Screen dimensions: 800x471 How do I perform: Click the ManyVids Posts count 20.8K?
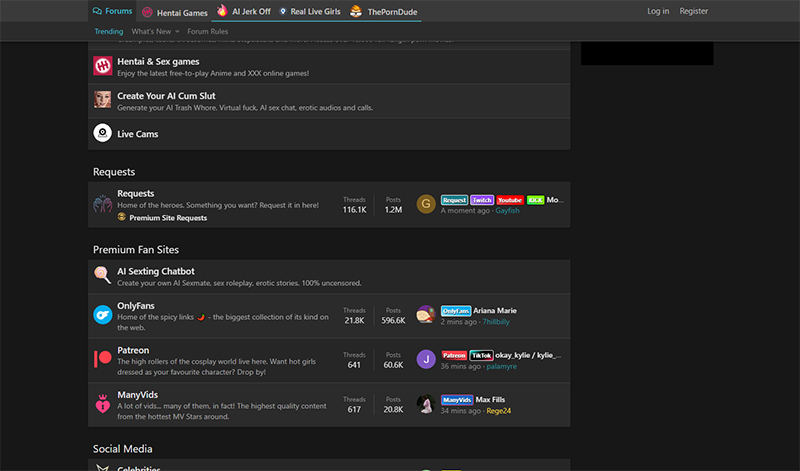pos(393,409)
